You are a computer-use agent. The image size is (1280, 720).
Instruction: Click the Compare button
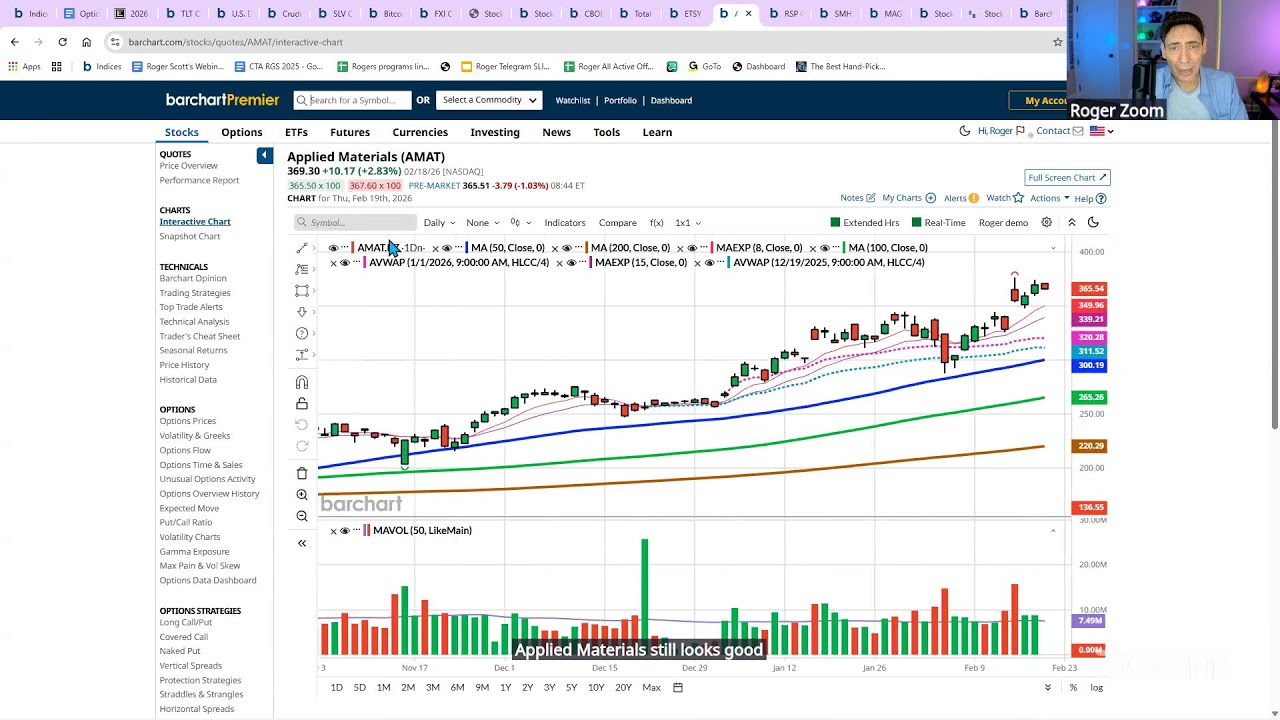click(617, 223)
